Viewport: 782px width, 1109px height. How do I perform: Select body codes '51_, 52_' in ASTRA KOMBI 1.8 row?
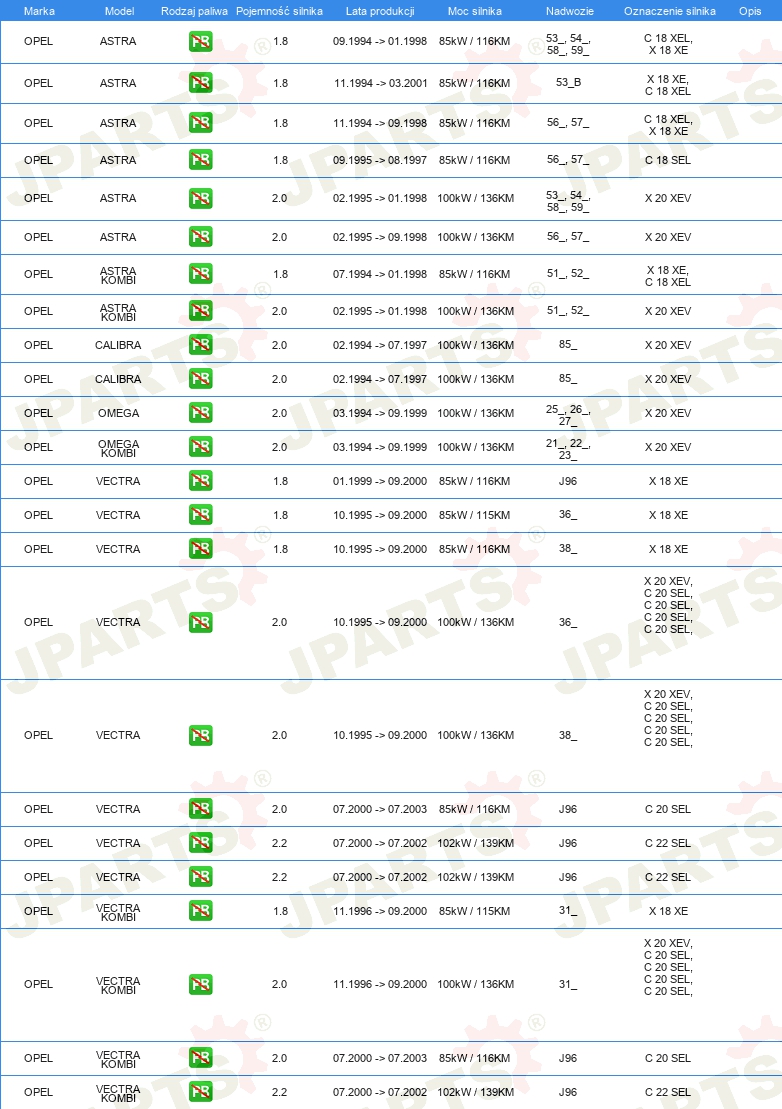click(x=568, y=273)
